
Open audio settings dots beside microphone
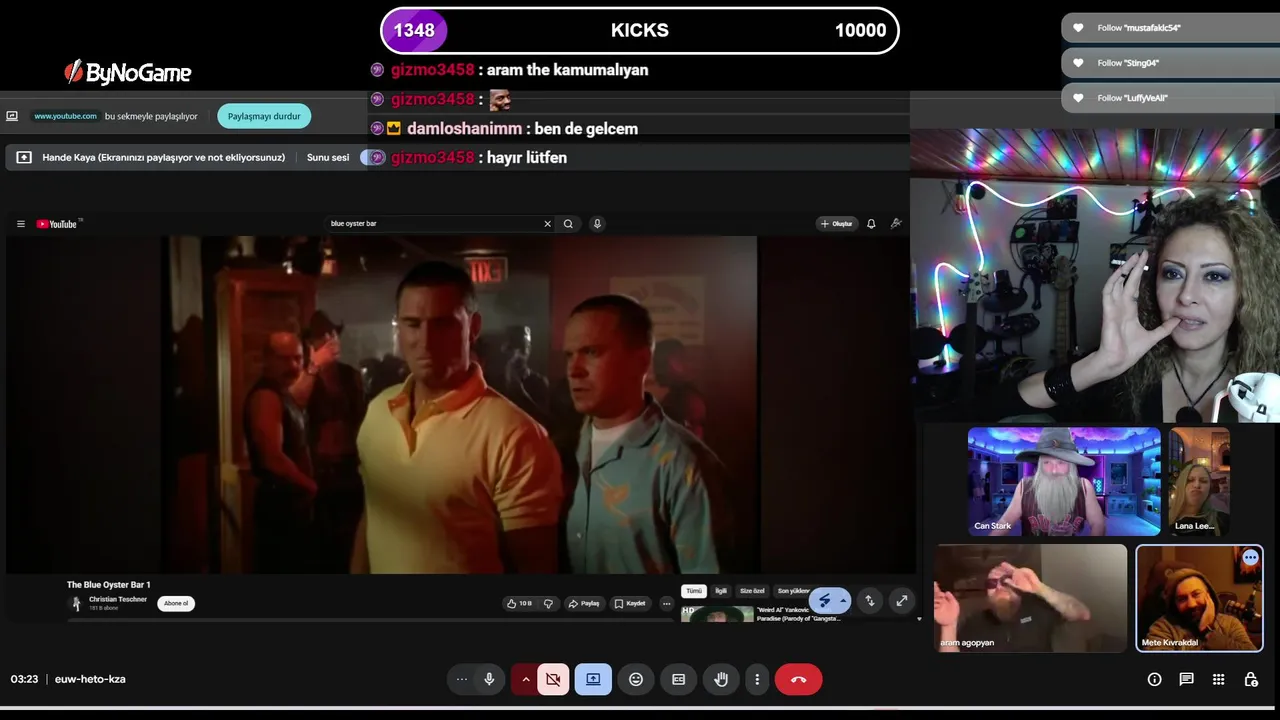pyautogui.click(x=461, y=679)
